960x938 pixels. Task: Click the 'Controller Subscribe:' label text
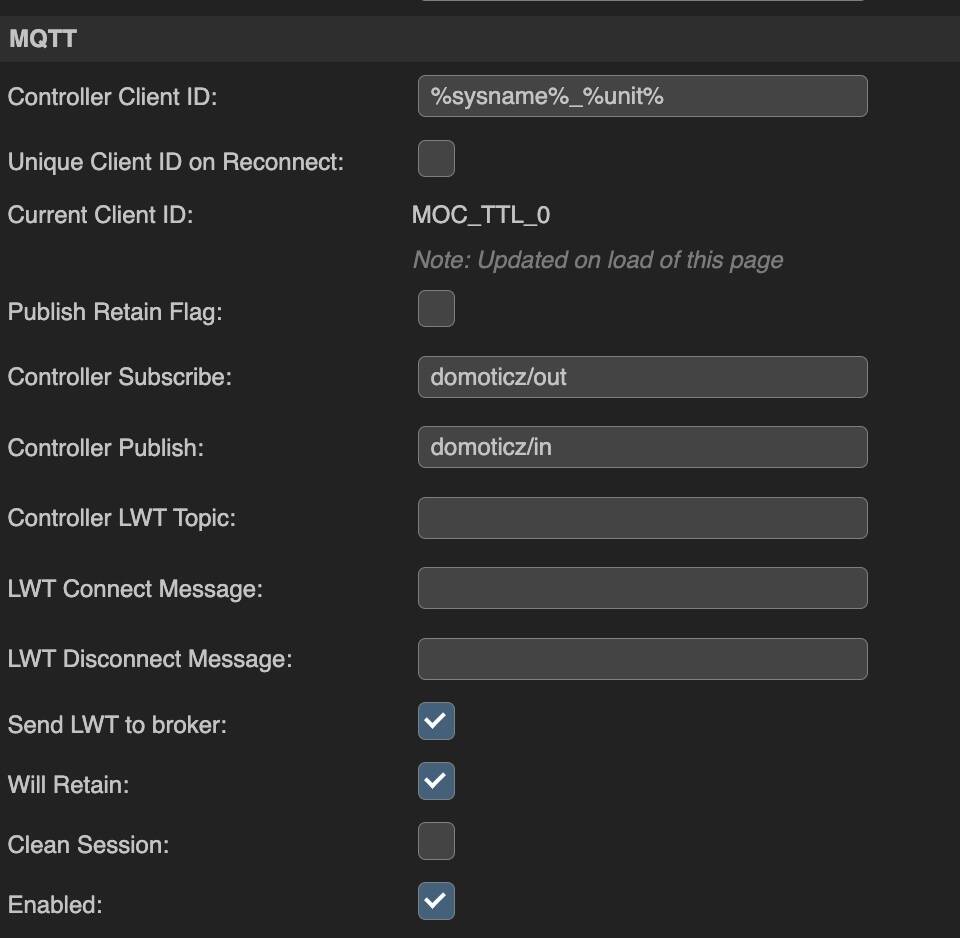pyautogui.click(x=120, y=377)
